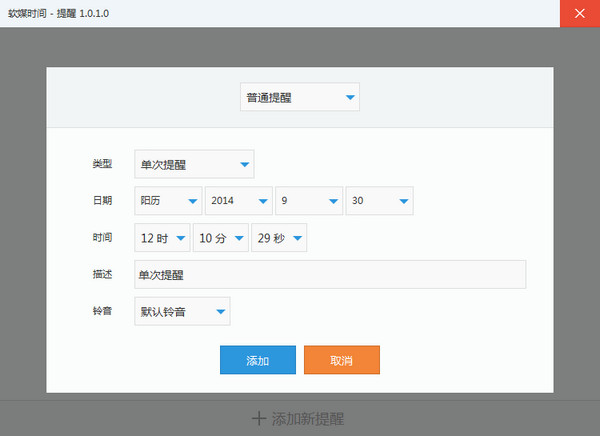Open the 阳历 calendar type dropdown
600x436 pixels.
[x=168, y=201]
